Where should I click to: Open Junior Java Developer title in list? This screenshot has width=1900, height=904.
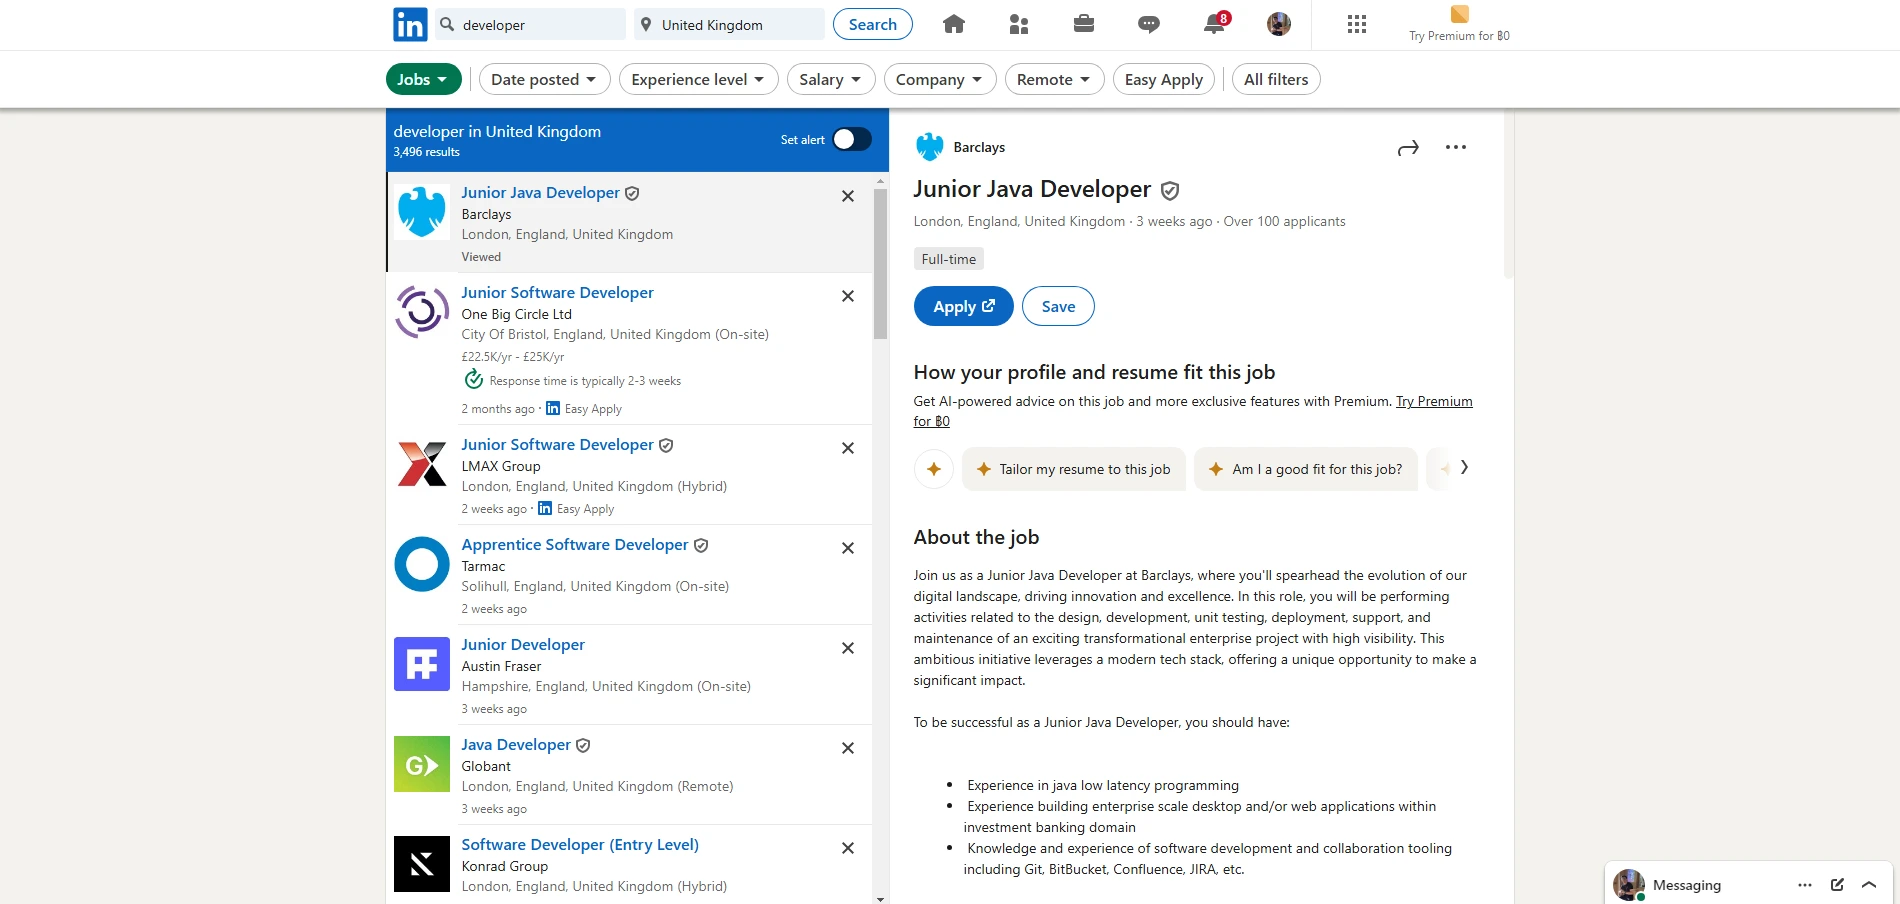point(540,192)
